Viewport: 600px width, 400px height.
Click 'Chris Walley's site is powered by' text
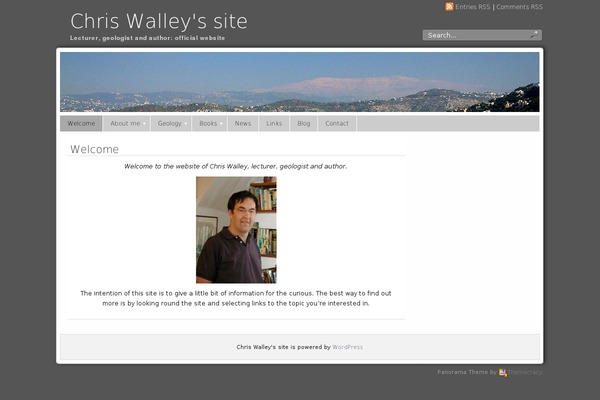pos(283,347)
